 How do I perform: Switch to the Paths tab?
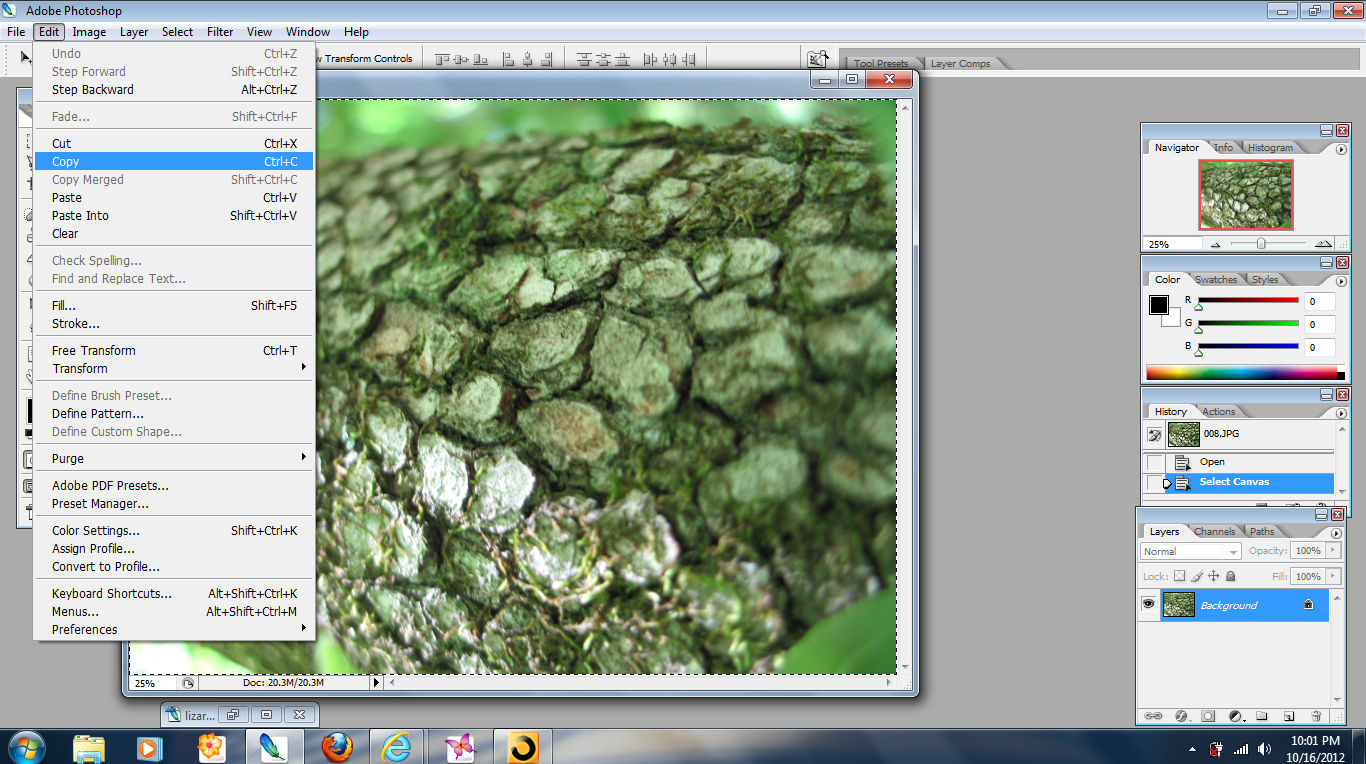[x=1262, y=531]
